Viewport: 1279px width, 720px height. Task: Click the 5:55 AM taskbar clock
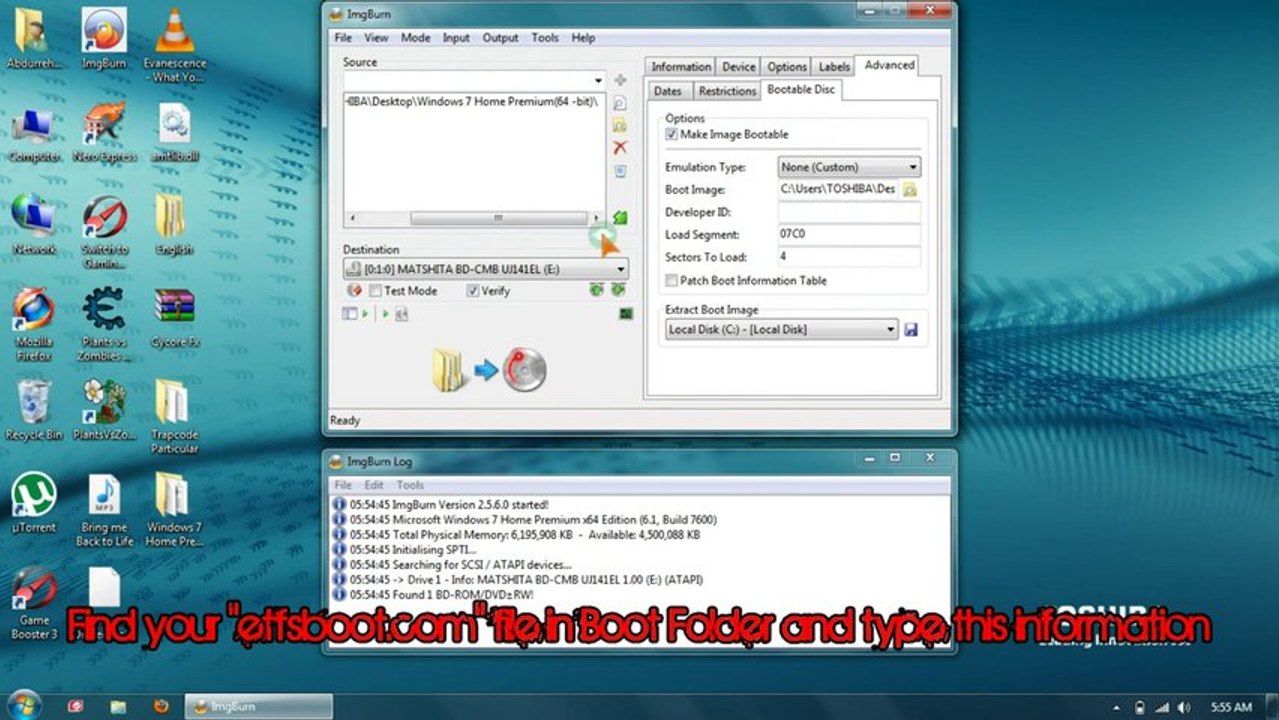tap(1230, 707)
